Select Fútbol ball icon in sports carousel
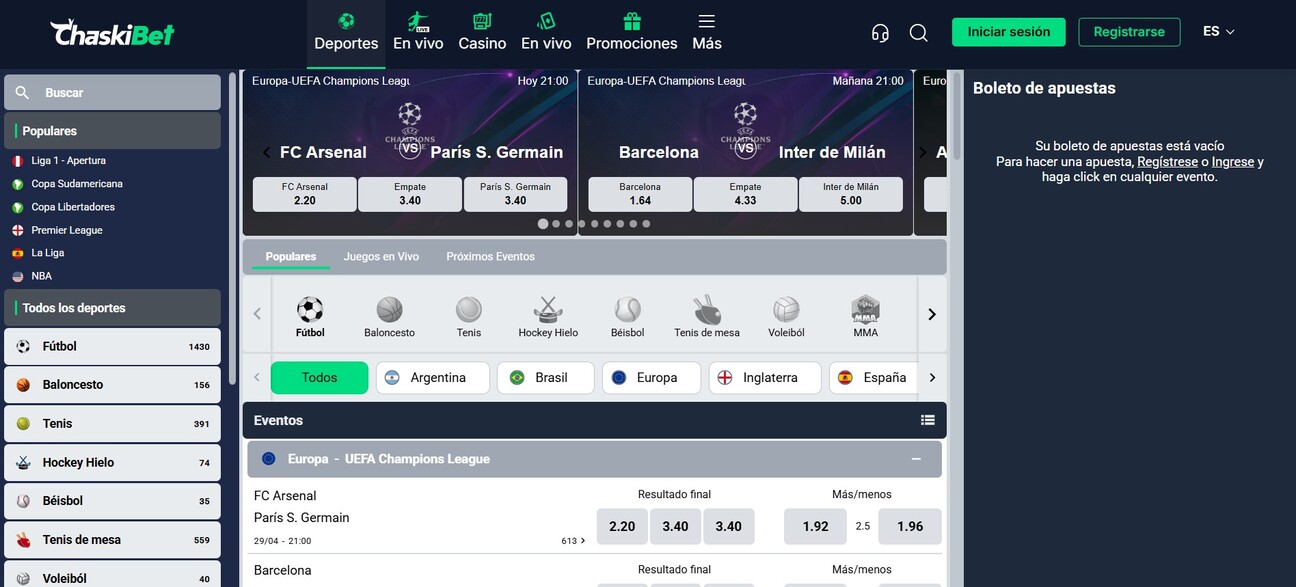This screenshot has width=1296, height=587. pos(310,309)
